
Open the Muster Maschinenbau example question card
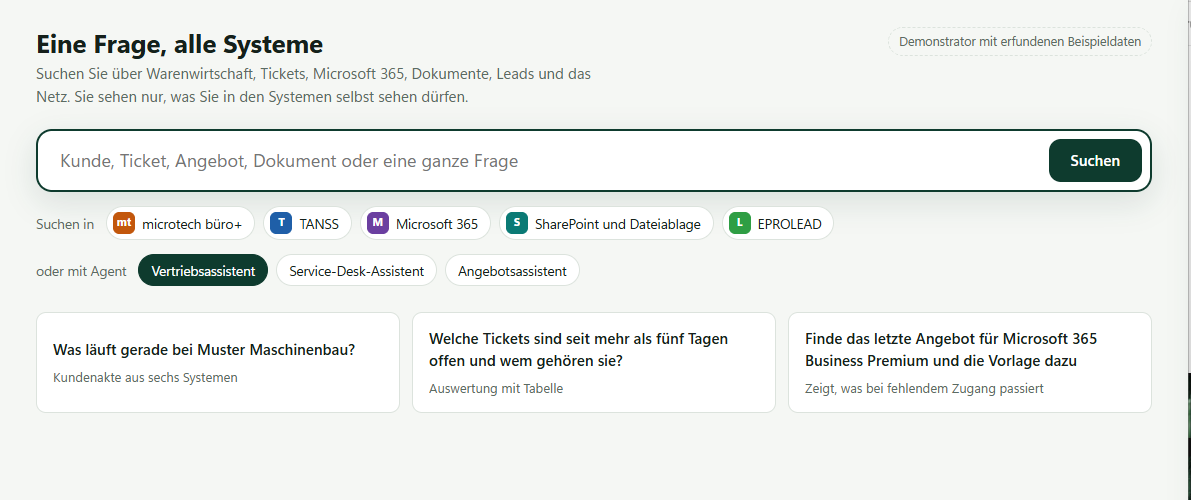click(x=218, y=362)
